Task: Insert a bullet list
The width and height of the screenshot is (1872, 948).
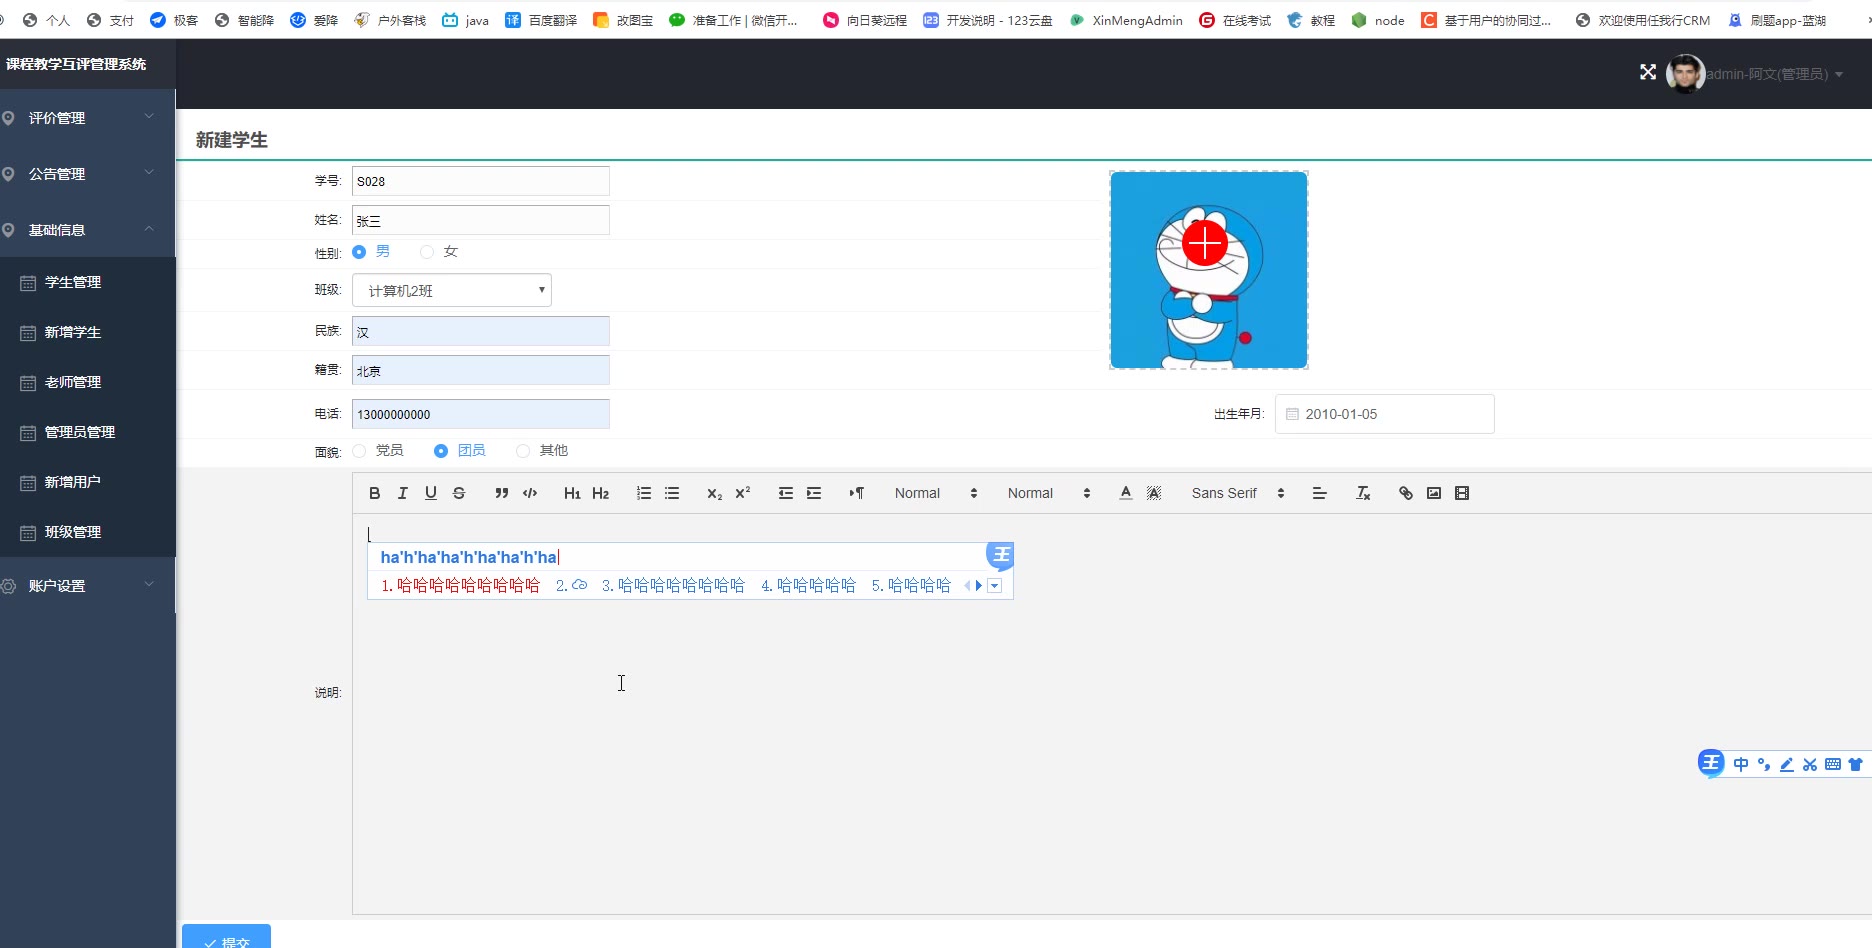Action: [672, 493]
